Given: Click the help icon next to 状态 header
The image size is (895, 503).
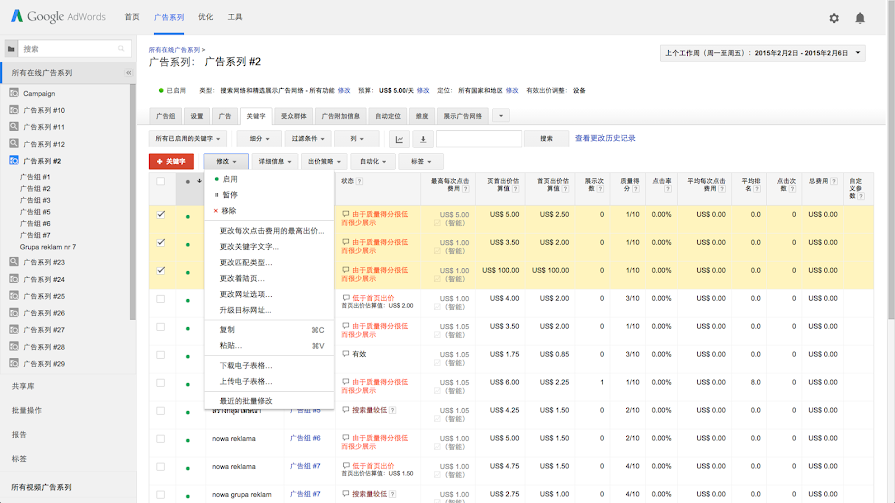Looking at the screenshot, I should pyautogui.click(x=359, y=181).
